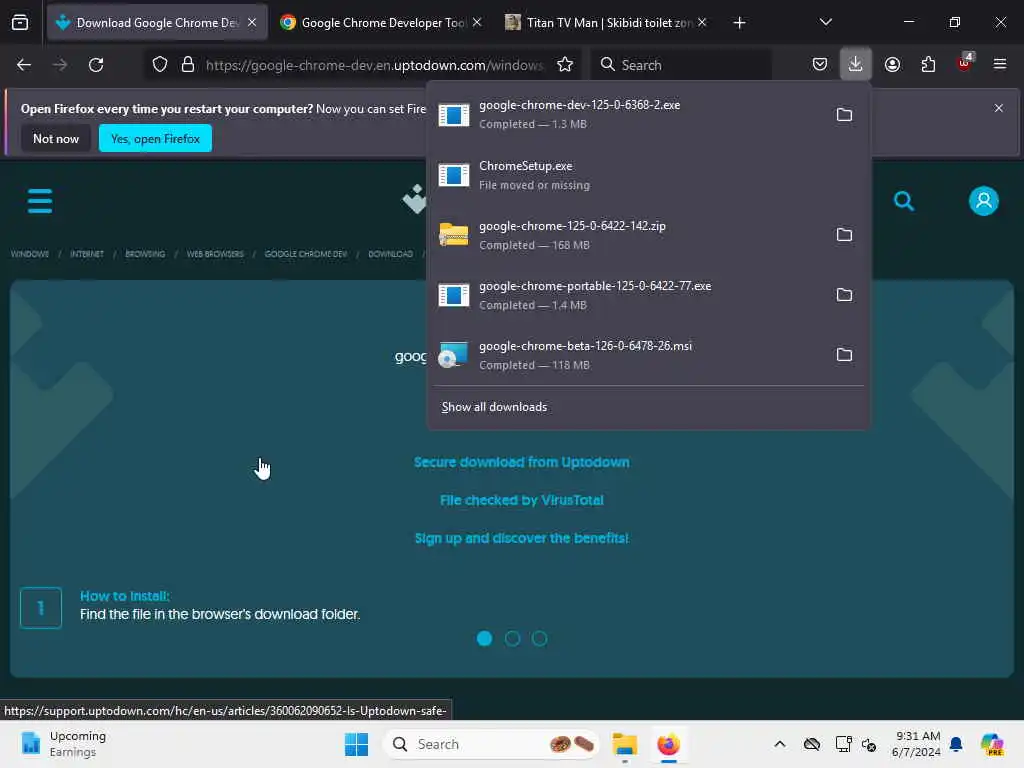Screen dimensions: 1024x768
Task: Click the Firefox back arrow button
Action: 24,65
